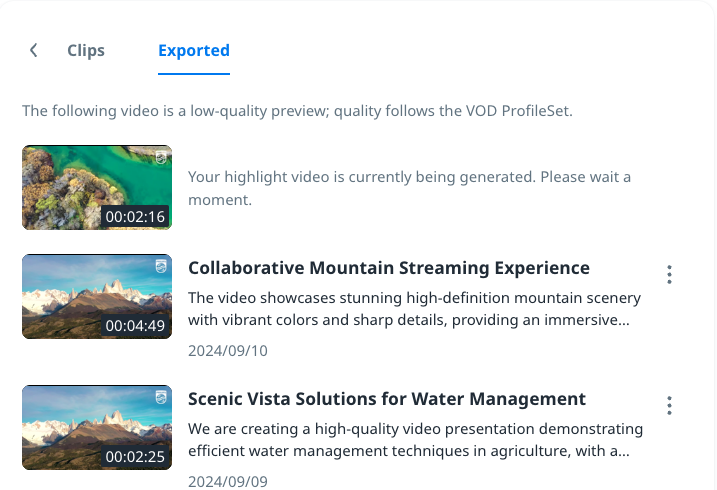Click the Collaborative Mountain Streaming Experience title
Screen dimensions: 717x490
(x=389, y=268)
